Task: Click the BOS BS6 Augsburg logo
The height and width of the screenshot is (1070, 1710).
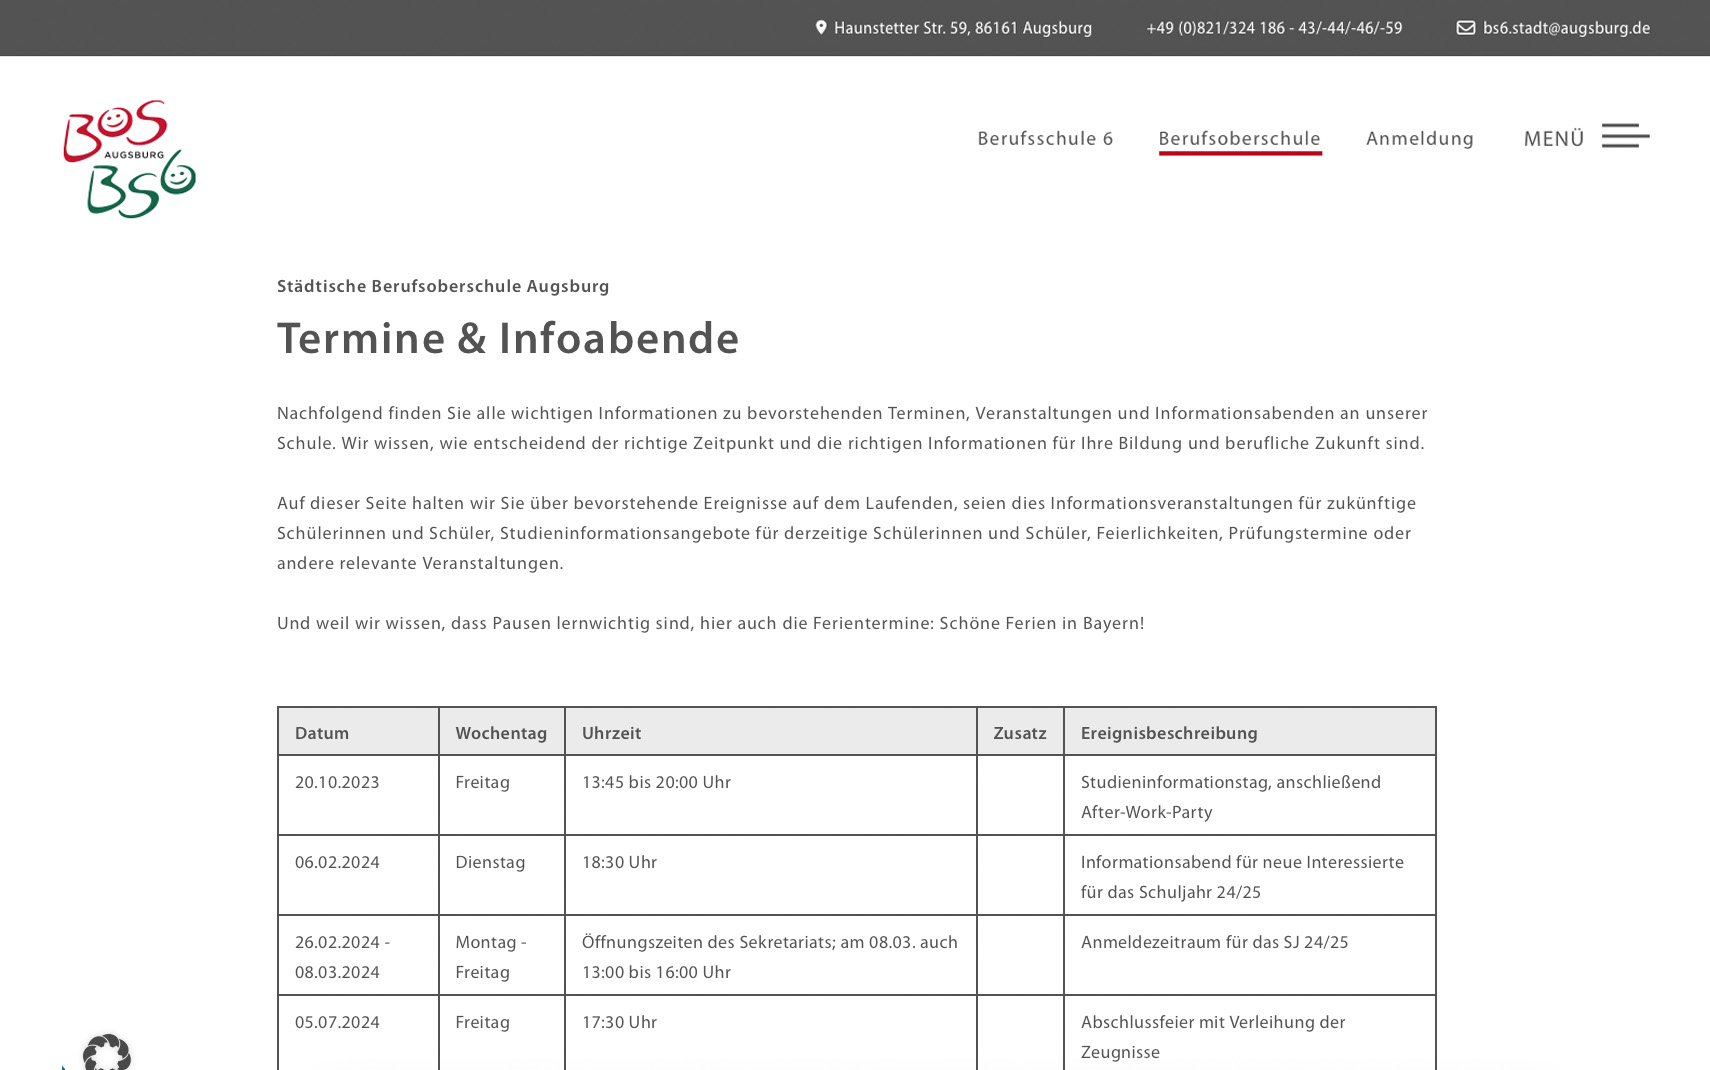Action: point(130,159)
